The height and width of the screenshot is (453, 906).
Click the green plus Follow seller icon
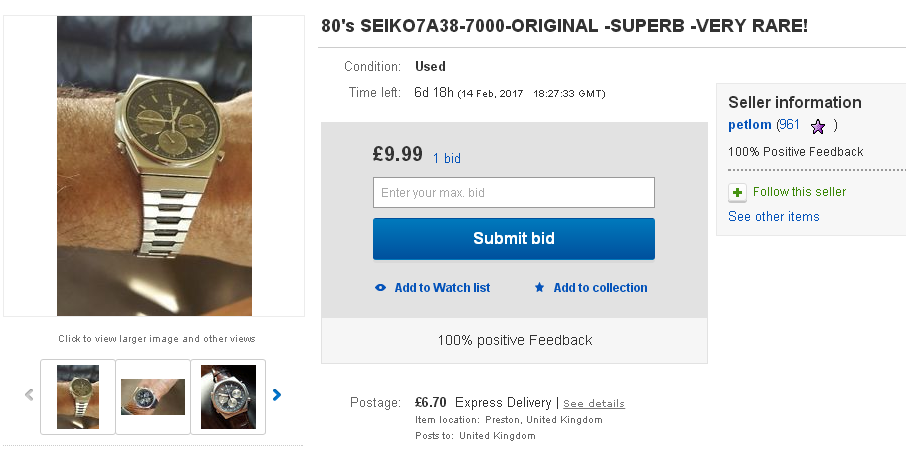pyautogui.click(x=737, y=192)
